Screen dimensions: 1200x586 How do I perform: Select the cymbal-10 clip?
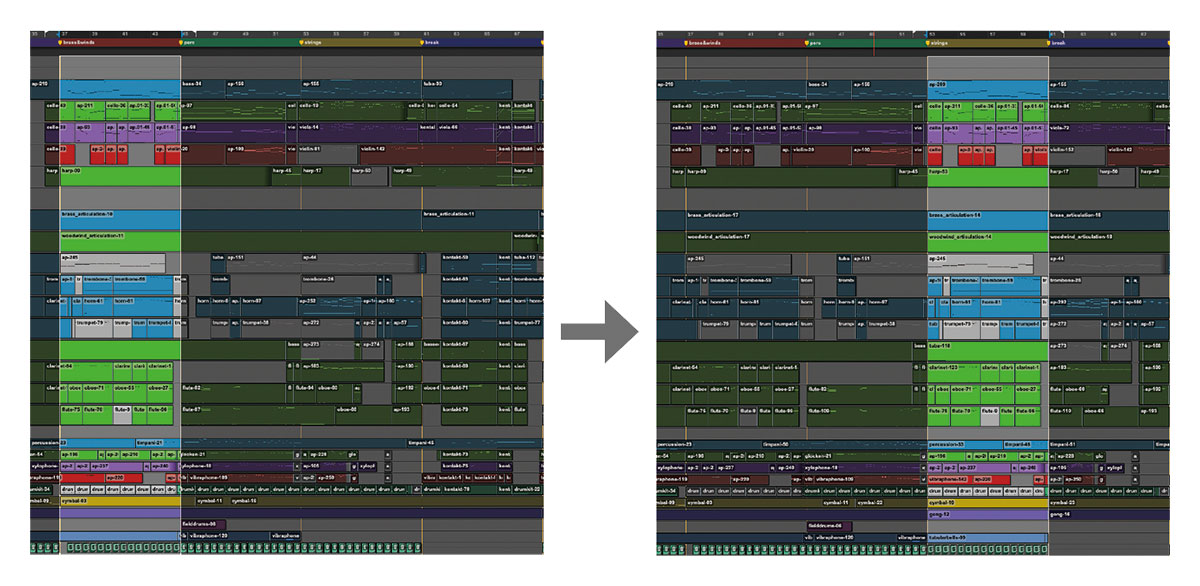pyautogui.click(x=987, y=503)
